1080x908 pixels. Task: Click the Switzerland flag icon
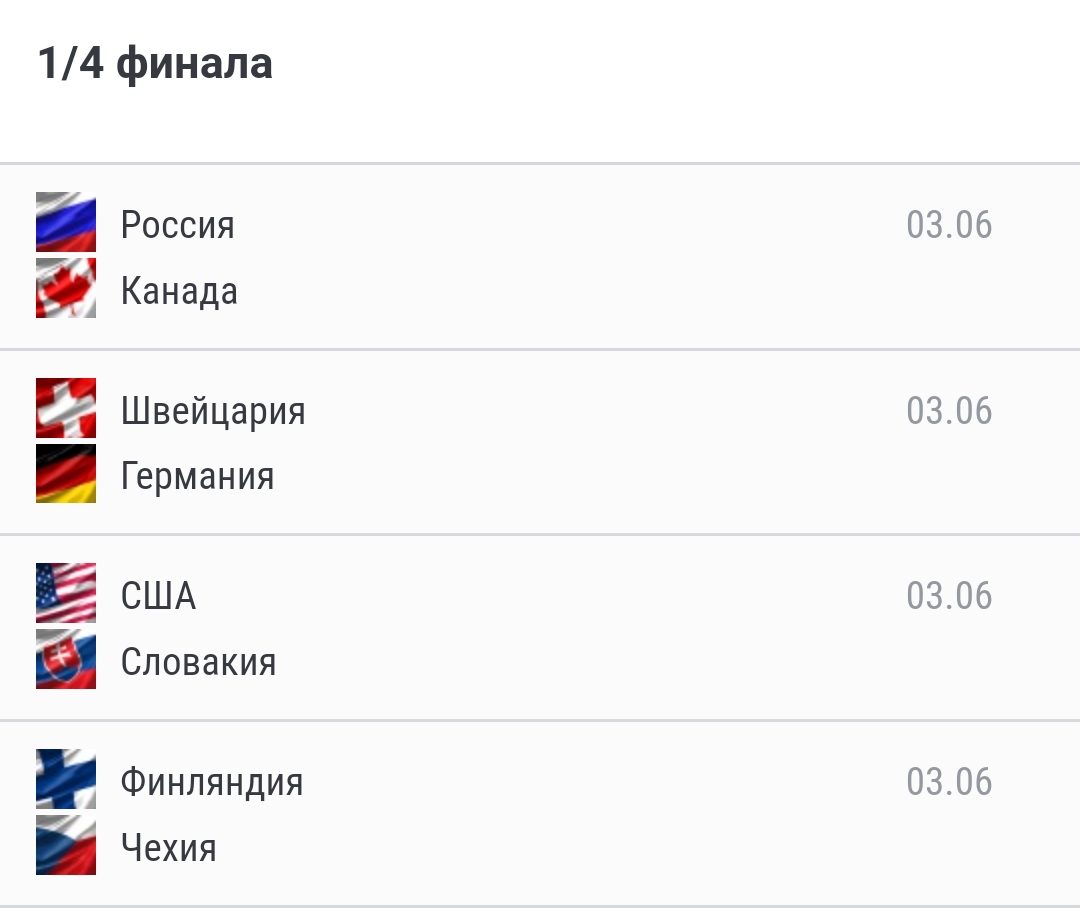(x=66, y=408)
